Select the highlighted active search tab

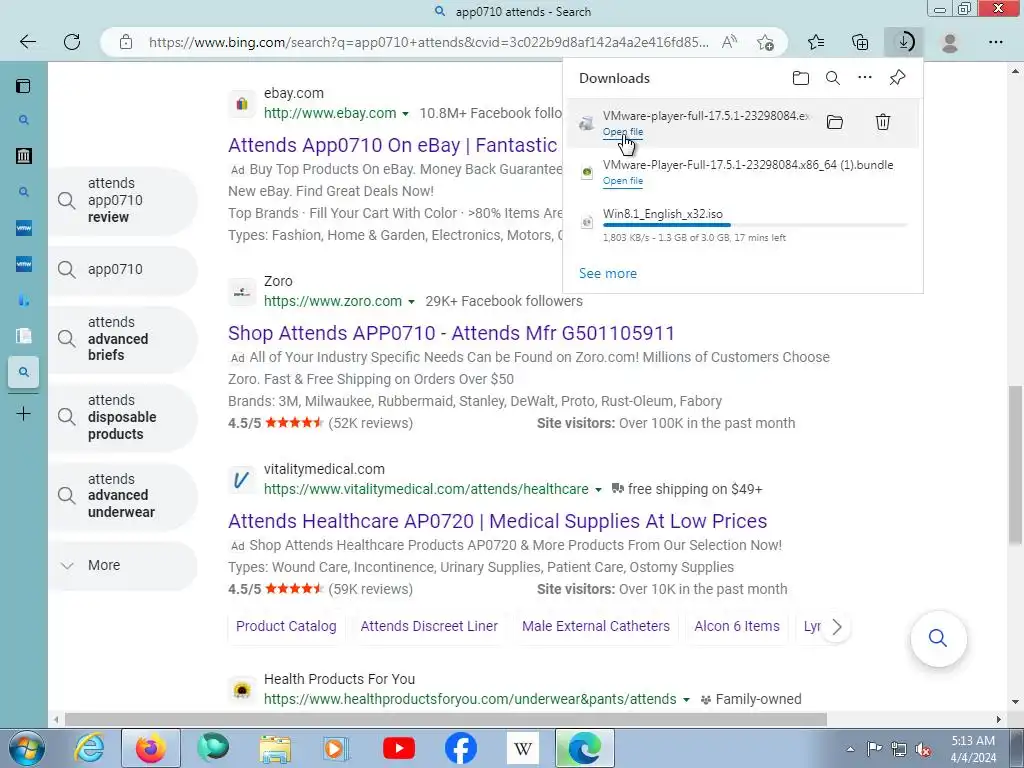point(24,372)
